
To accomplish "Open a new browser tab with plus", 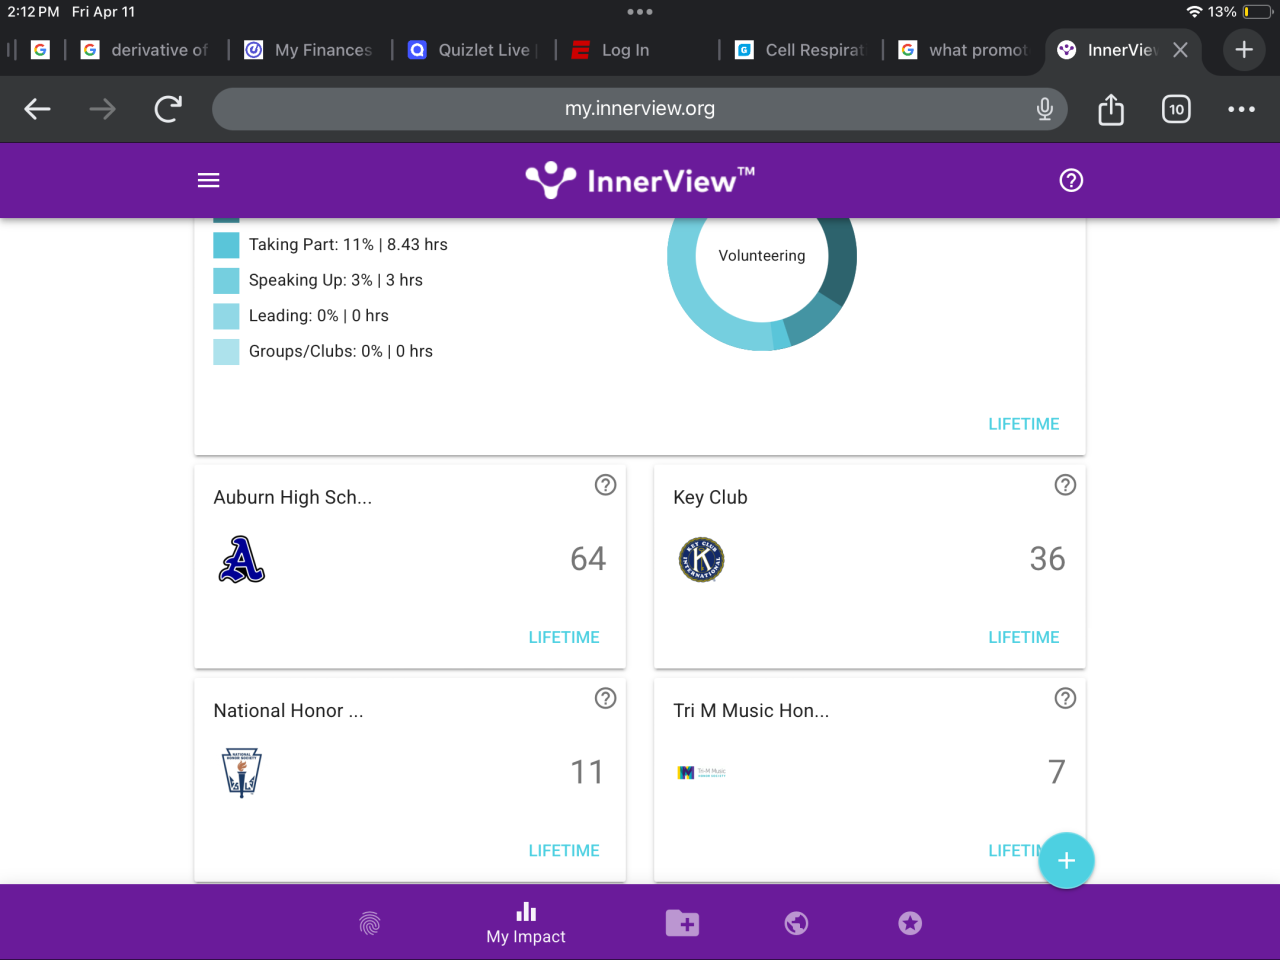I will (1244, 50).
